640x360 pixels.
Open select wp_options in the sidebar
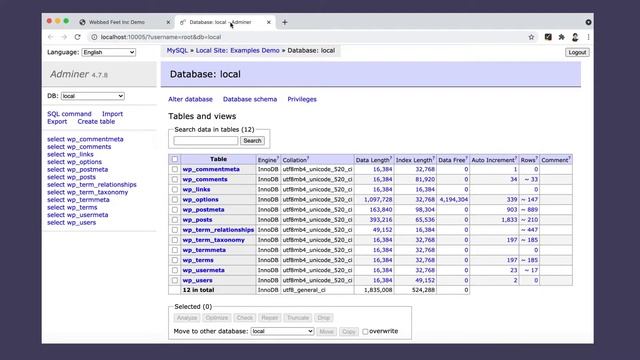coord(74,162)
